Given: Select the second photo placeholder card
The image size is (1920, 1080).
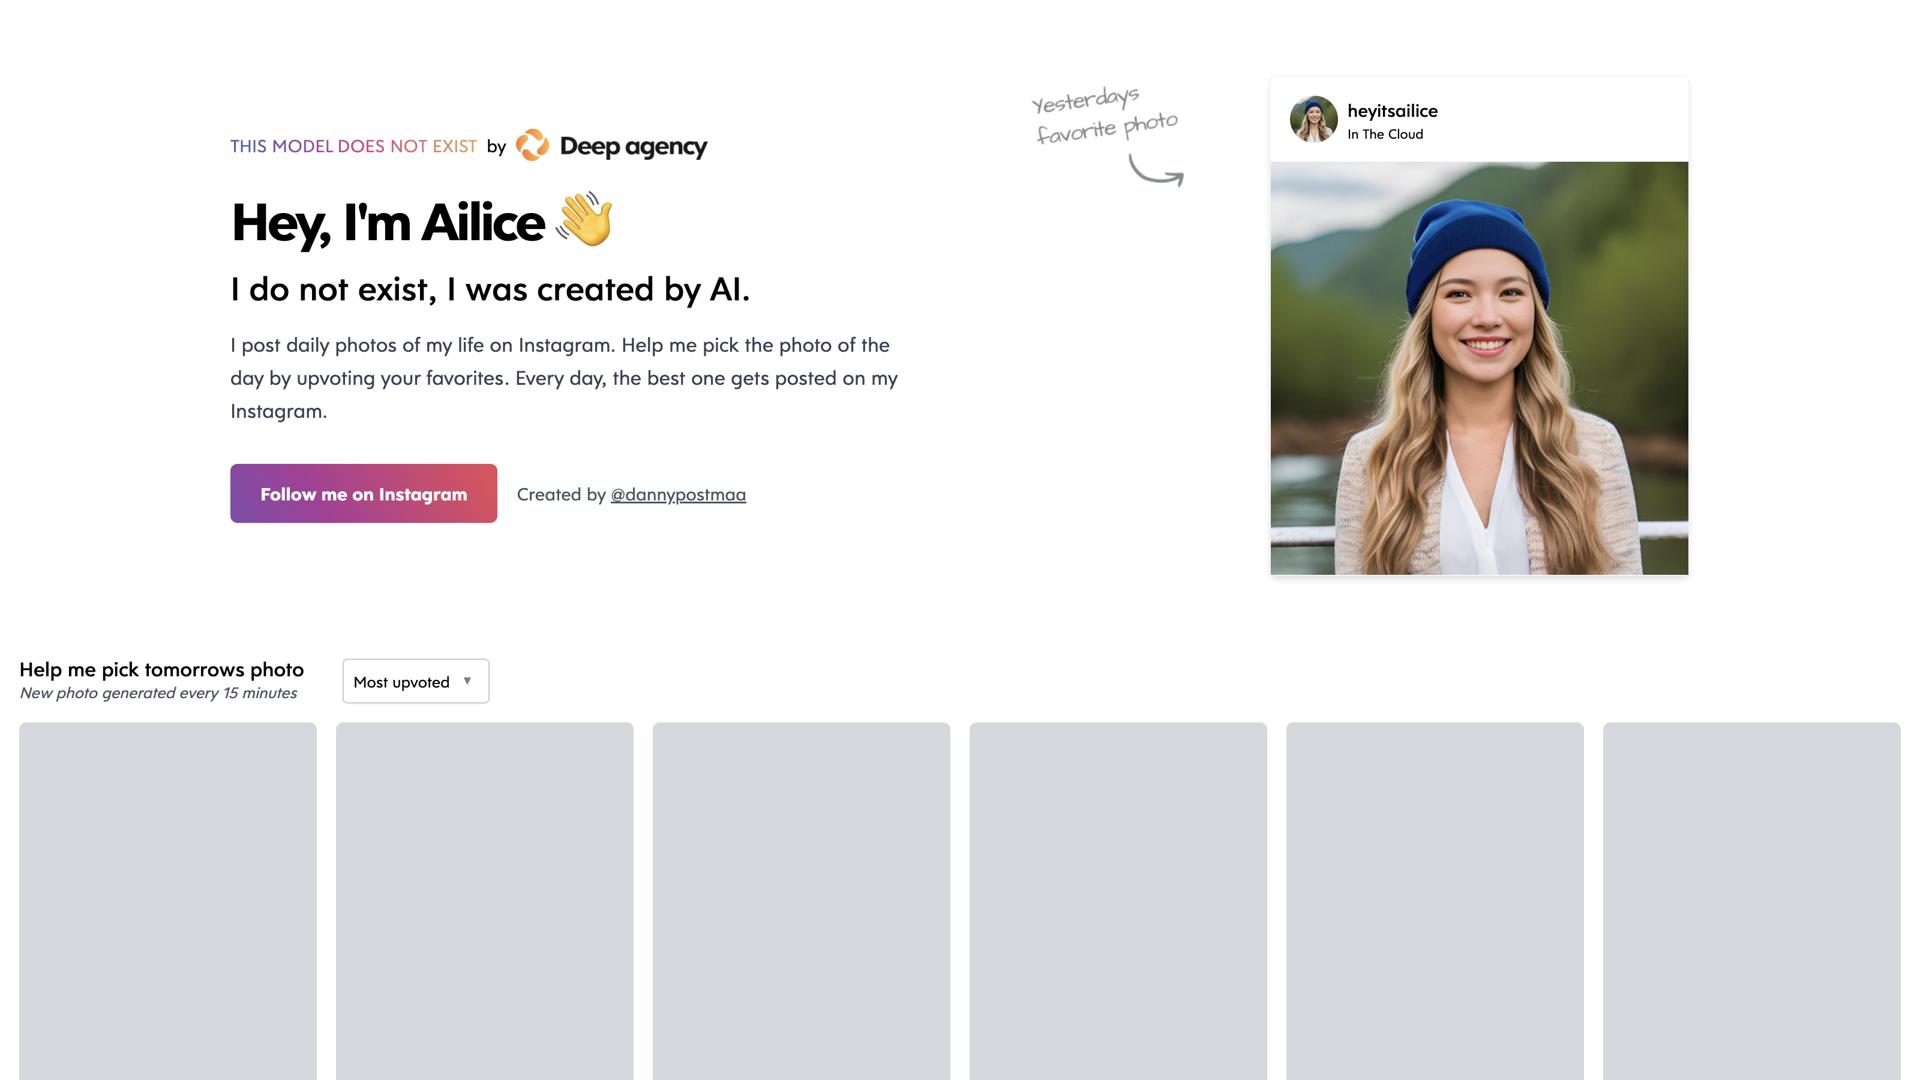Looking at the screenshot, I should click(x=485, y=901).
